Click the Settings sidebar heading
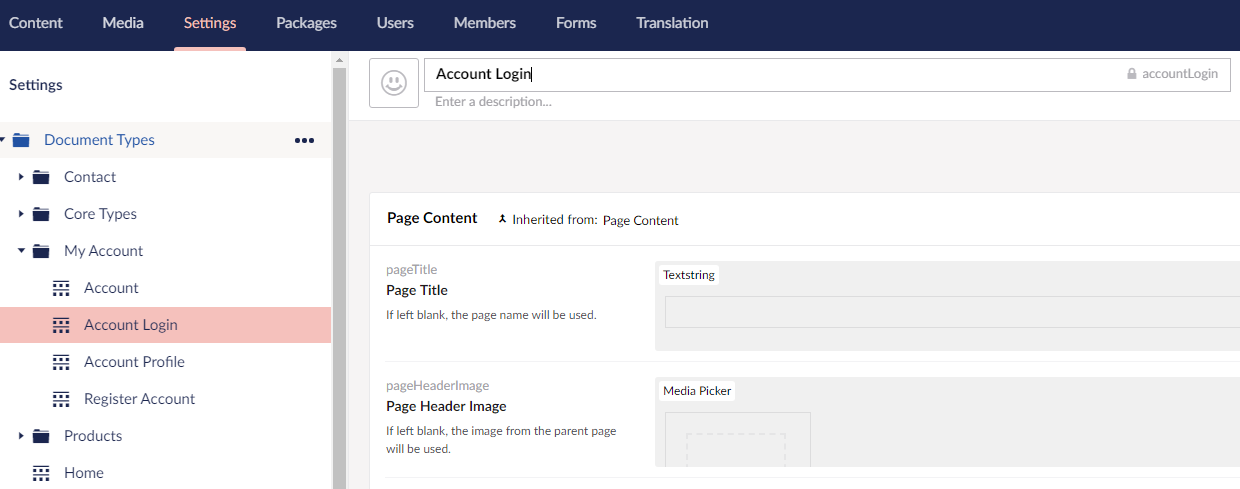Image resolution: width=1240 pixels, height=489 pixels. [36, 85]
